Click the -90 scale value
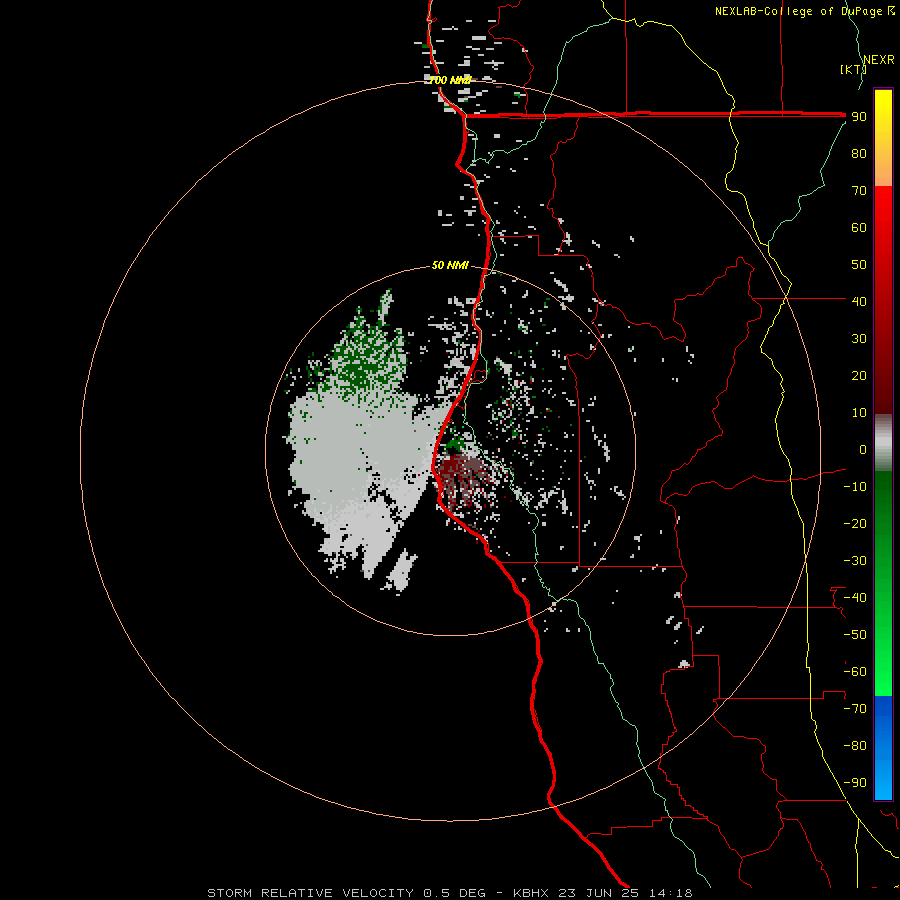Image resolution: width=900 pixels, height=900 pixels. point(855,782)
